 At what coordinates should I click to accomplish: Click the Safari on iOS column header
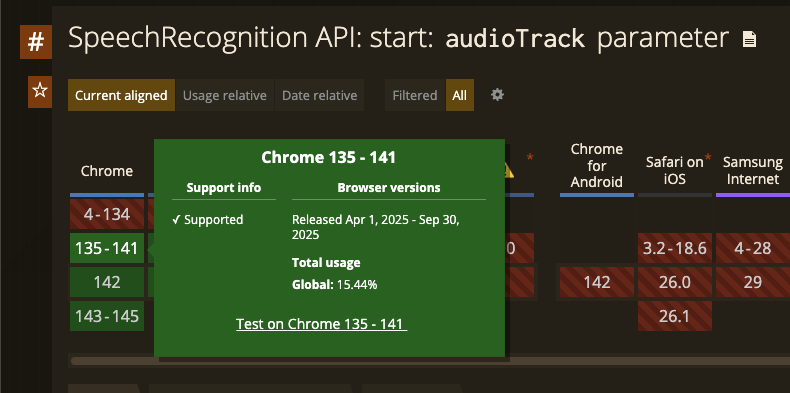click(x=675, y=170)
